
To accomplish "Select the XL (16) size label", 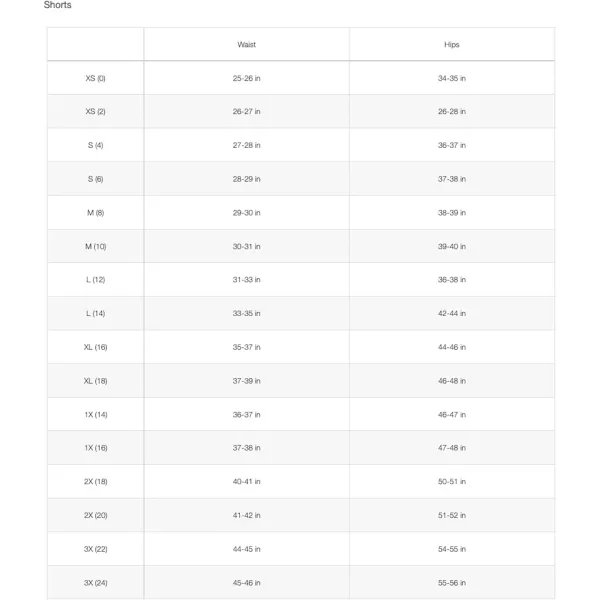I will point(96,347).
